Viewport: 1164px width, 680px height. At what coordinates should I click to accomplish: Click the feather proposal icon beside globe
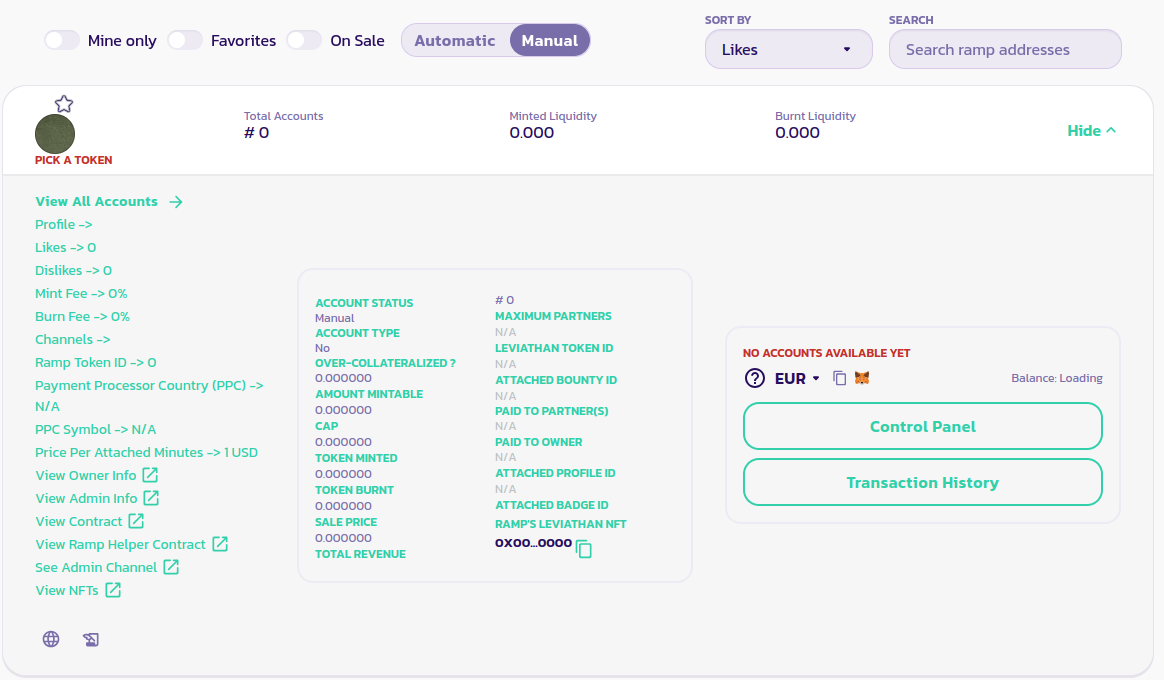91,640
